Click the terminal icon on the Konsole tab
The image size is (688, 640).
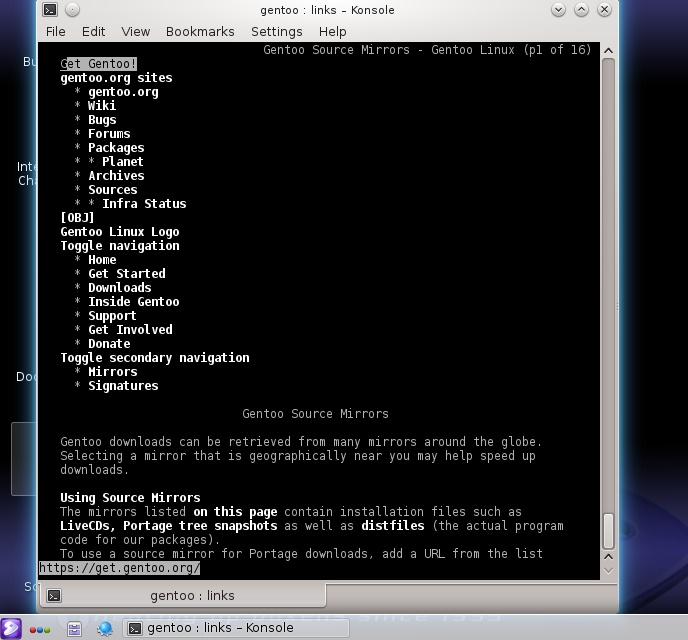coord(54,595)
